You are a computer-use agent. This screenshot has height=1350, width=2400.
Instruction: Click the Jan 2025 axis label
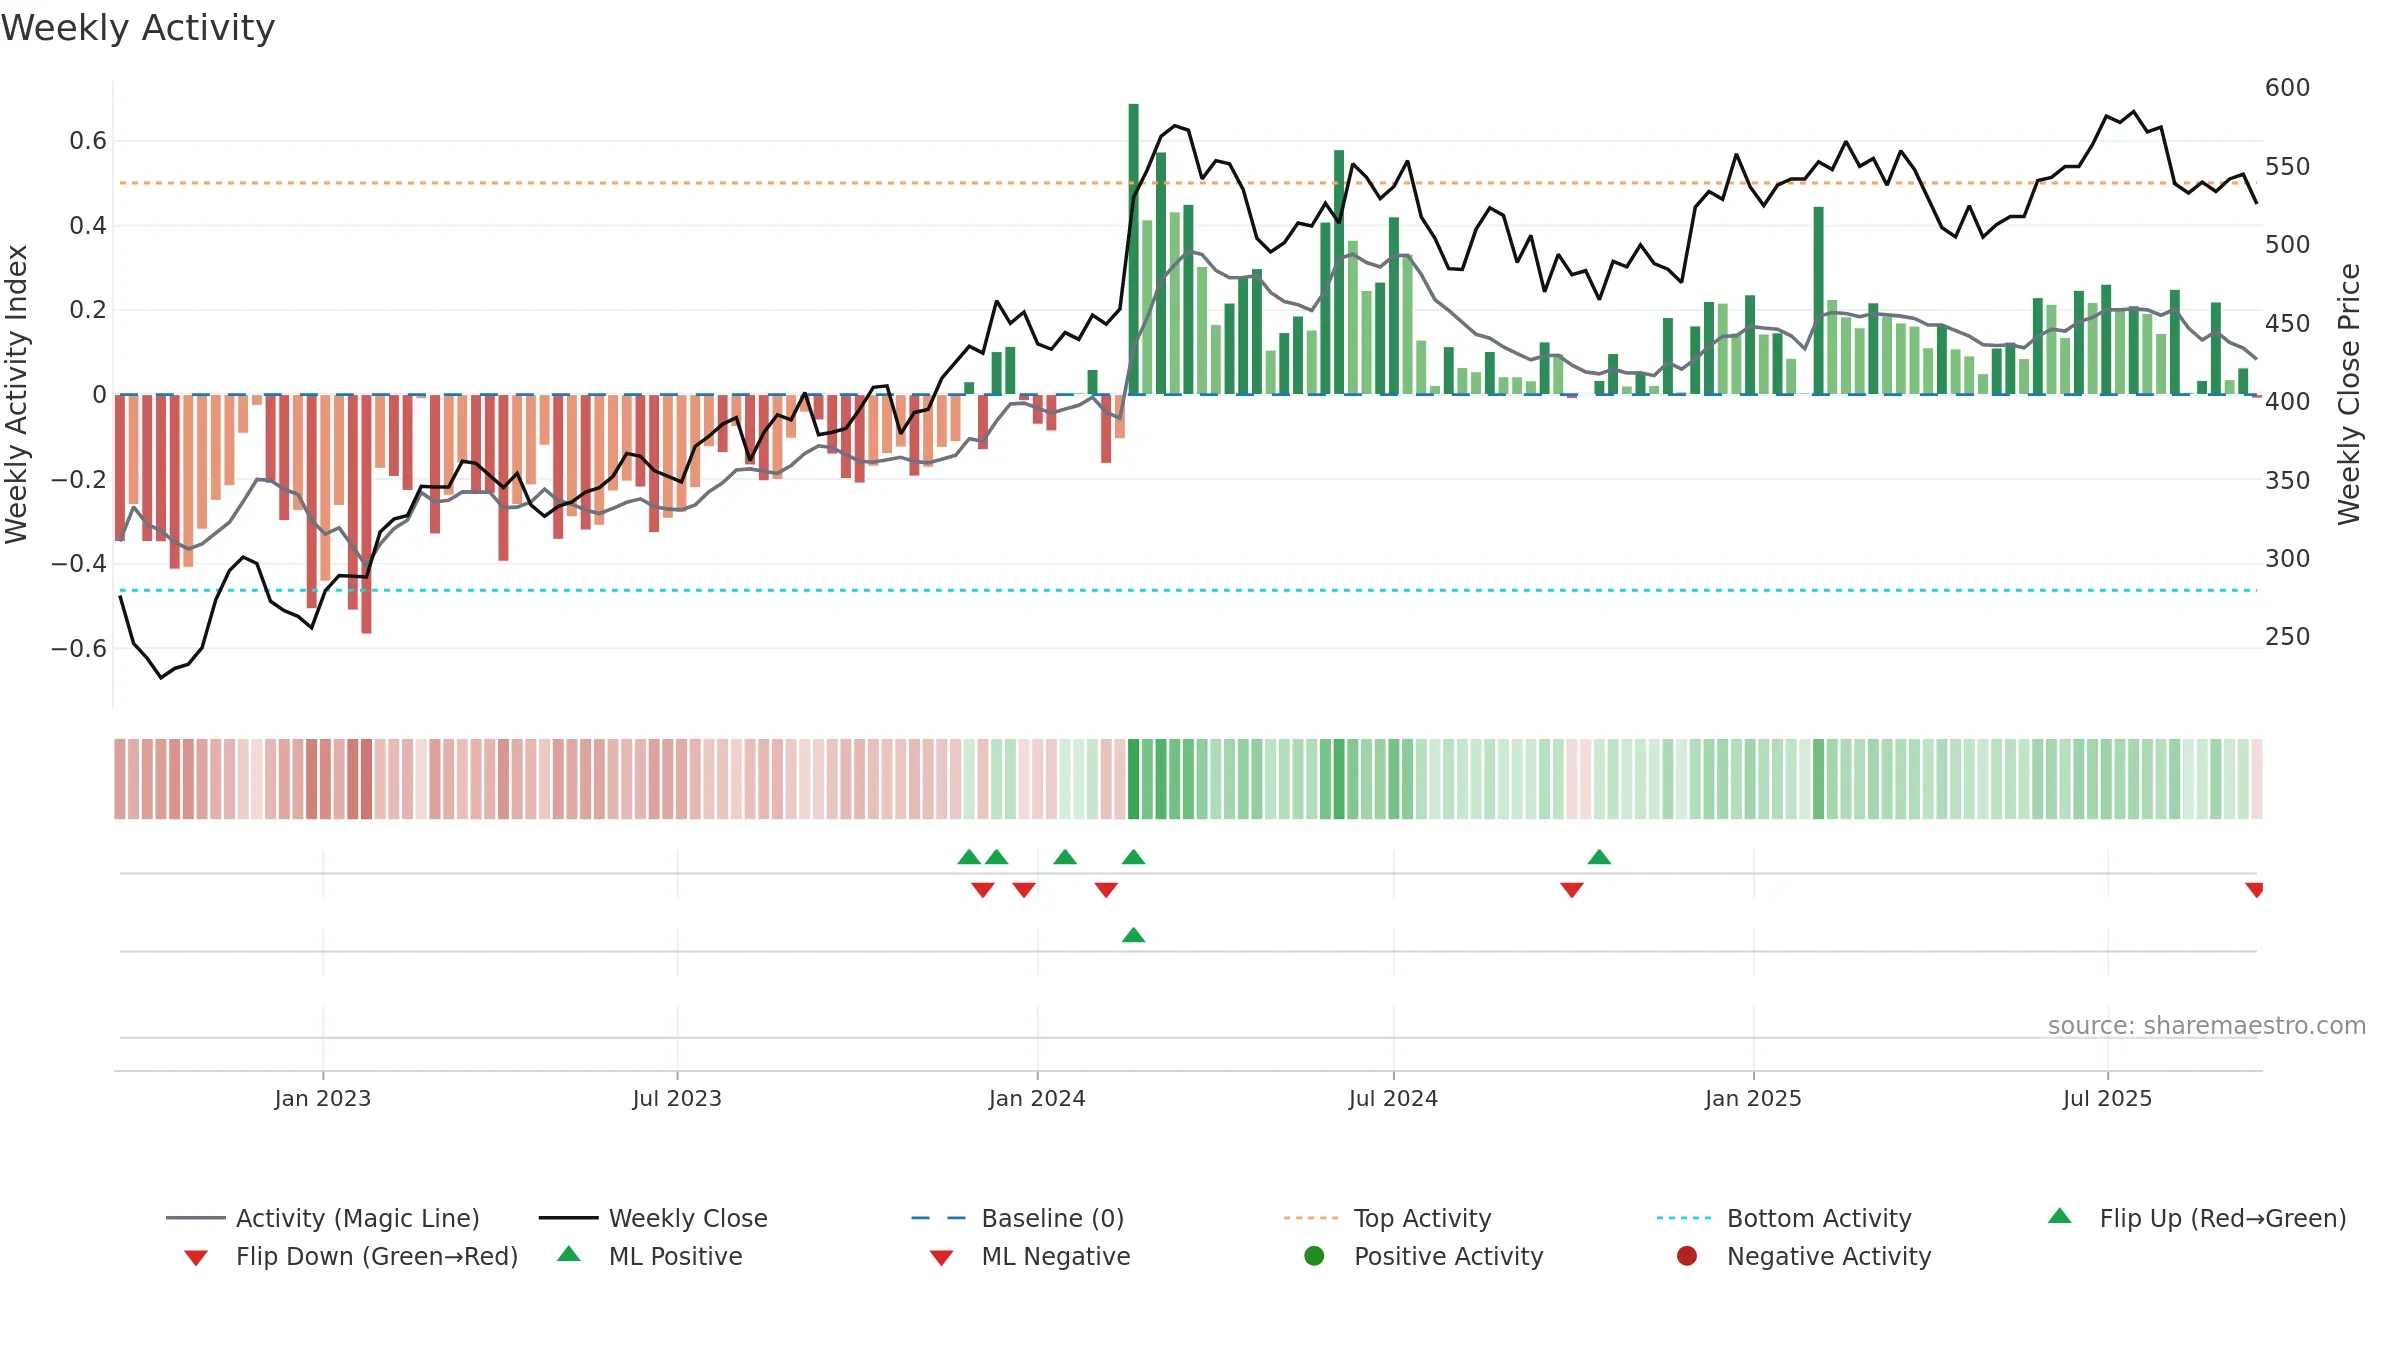click(x=1753, y=1098)
